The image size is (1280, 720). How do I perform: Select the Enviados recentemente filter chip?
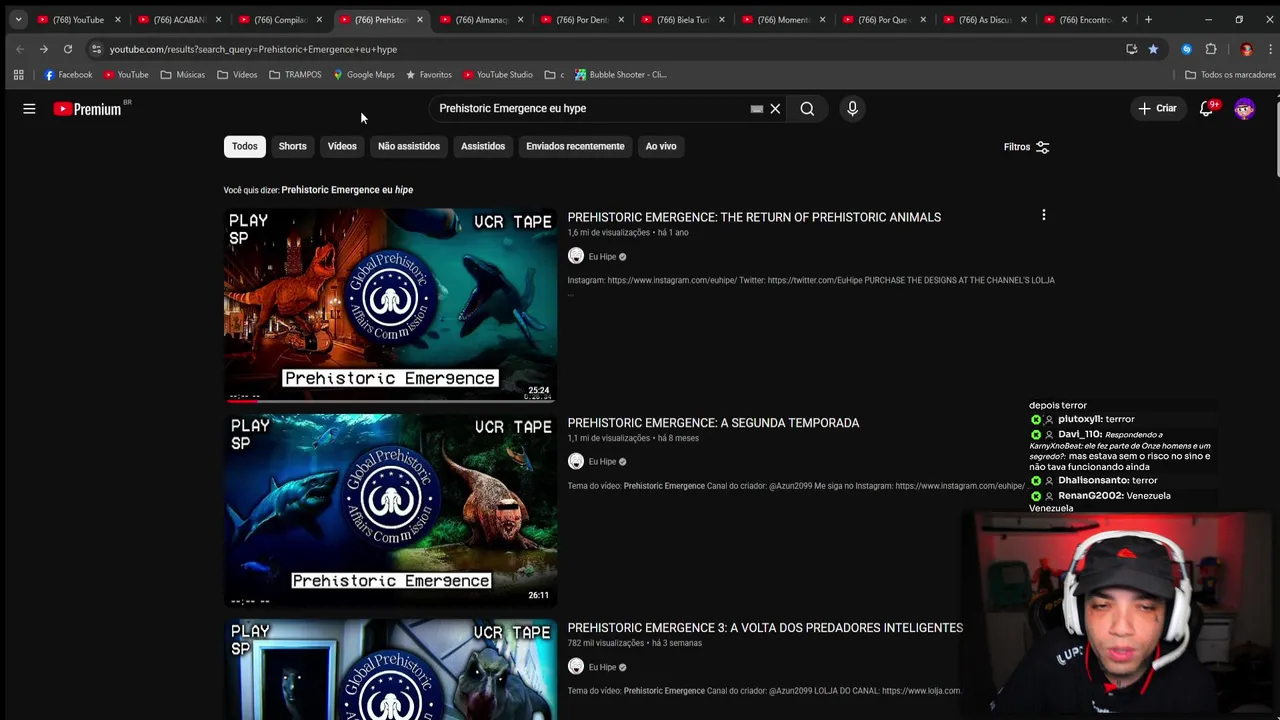(x=575, y=146)
